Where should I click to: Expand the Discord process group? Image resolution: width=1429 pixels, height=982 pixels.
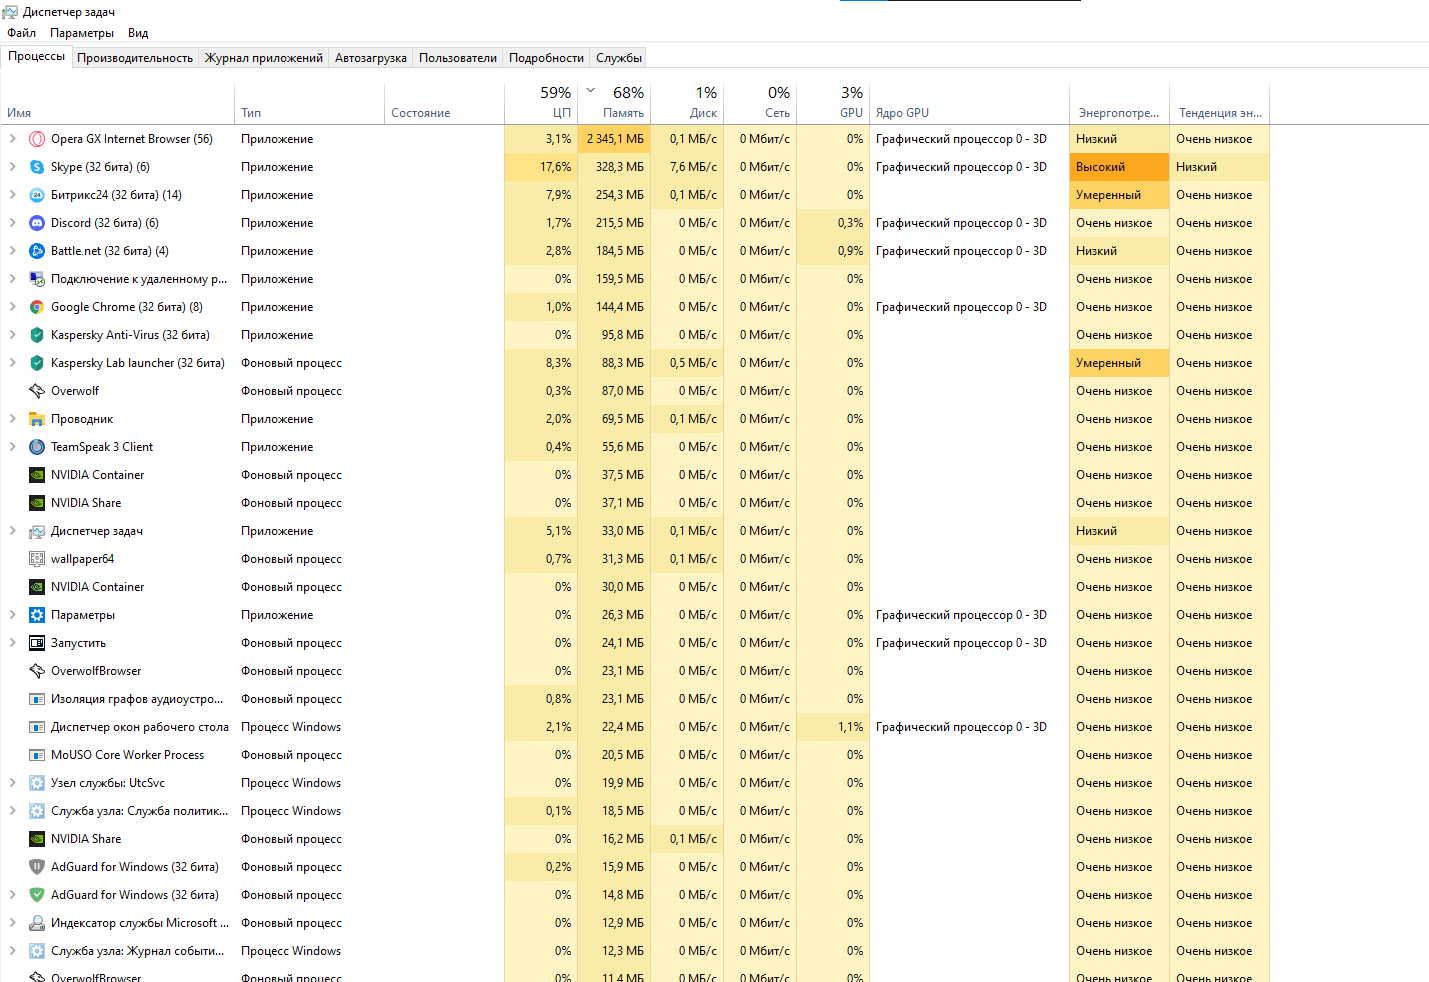[12, 223]
